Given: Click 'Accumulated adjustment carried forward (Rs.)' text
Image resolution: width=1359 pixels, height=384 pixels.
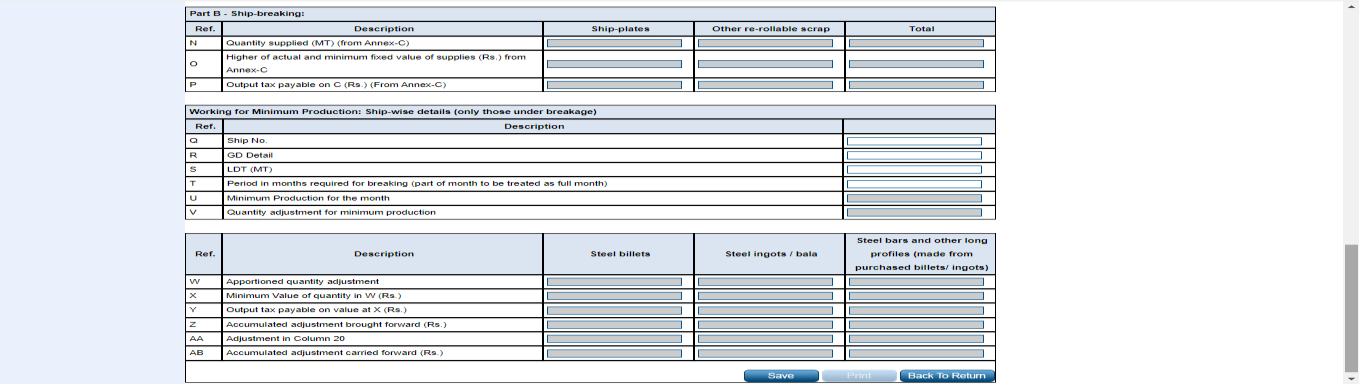Looking at the screenshot, I should 334,353.
